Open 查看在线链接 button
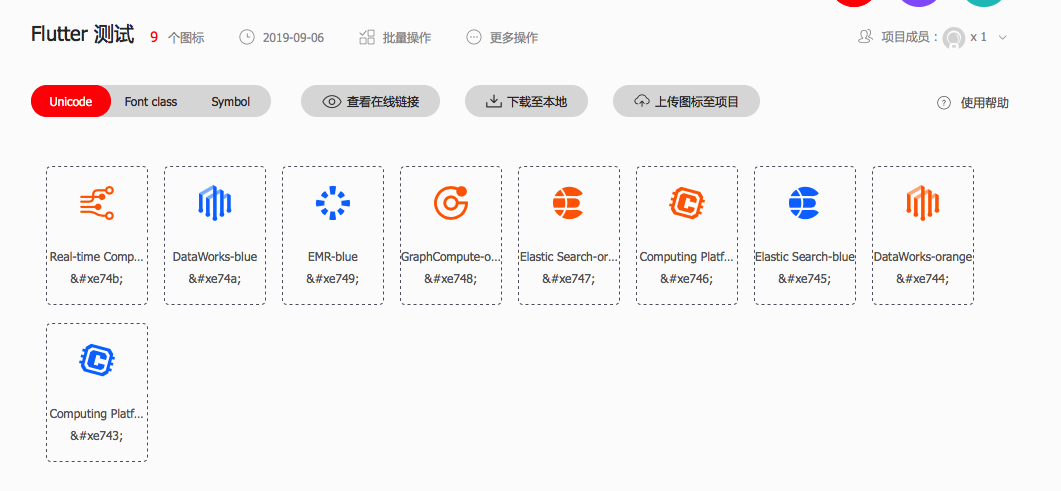This screenshot has width=1061, height=491. coord(370,101)
